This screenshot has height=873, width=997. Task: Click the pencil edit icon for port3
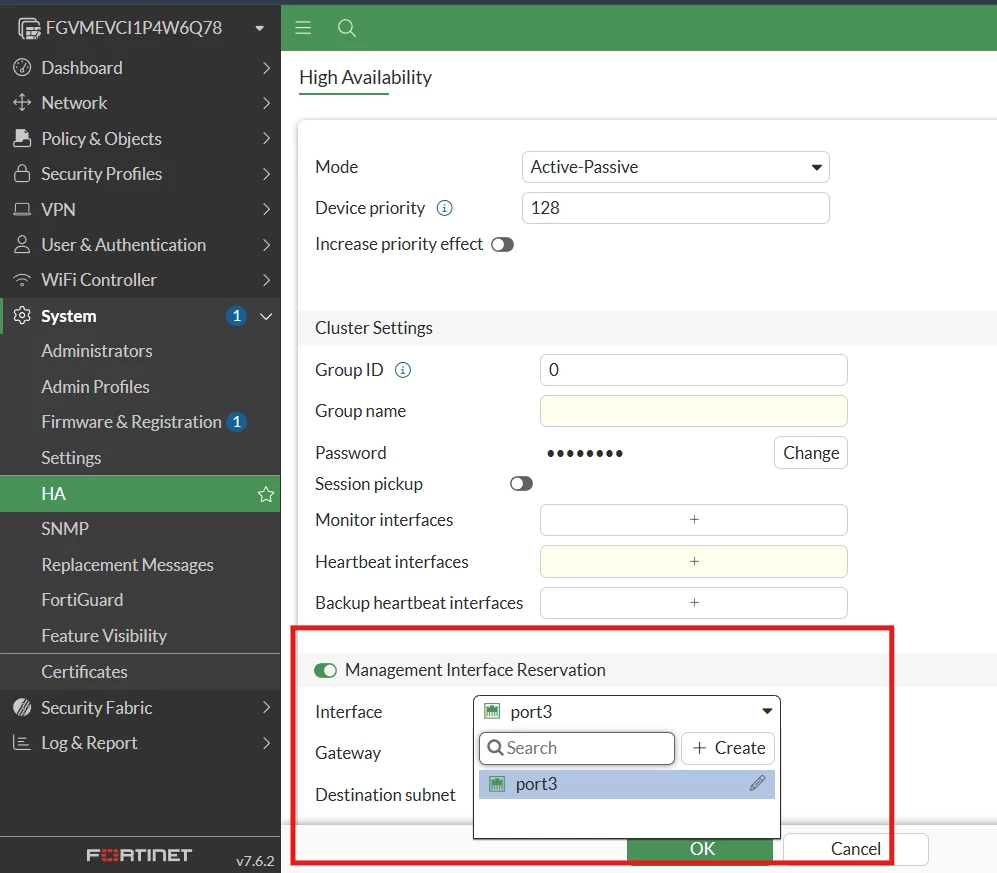point(757,783)
